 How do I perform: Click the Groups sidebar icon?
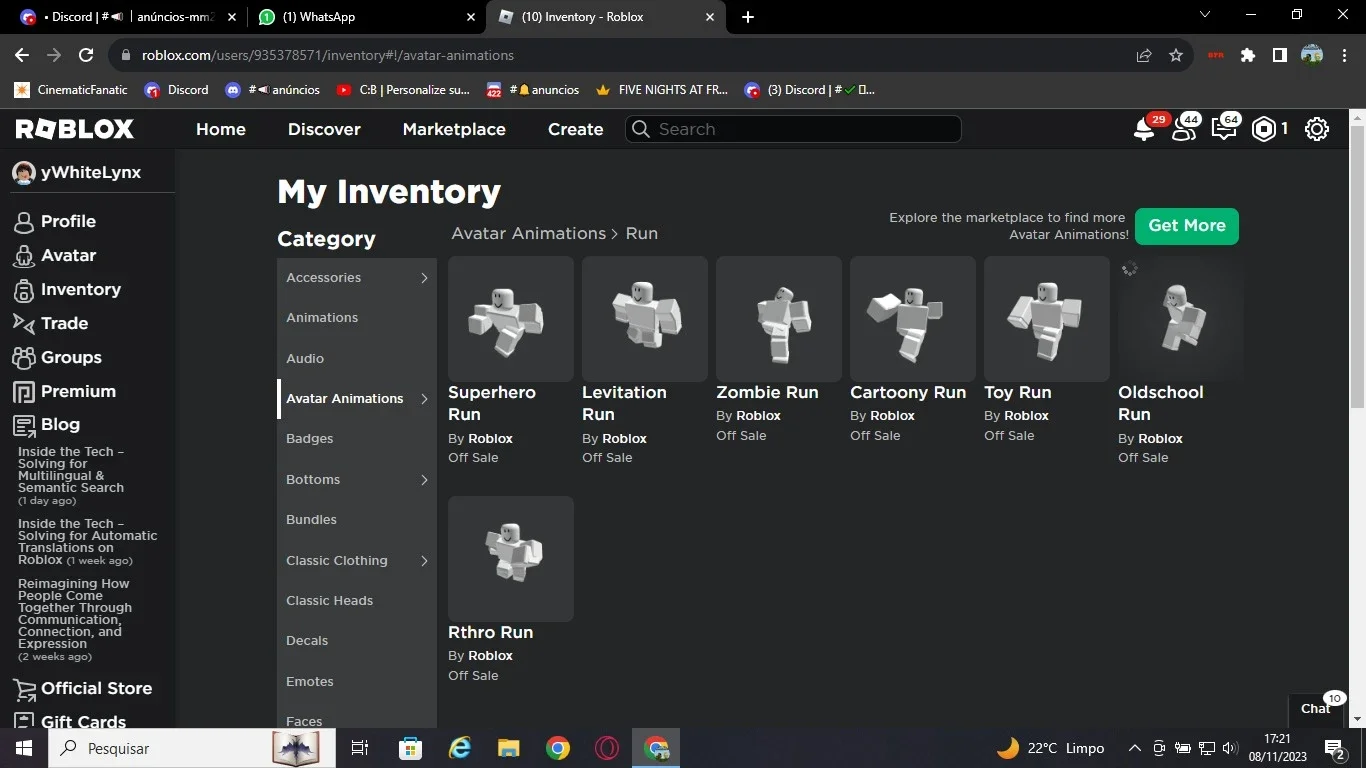(x=24, y=357)
